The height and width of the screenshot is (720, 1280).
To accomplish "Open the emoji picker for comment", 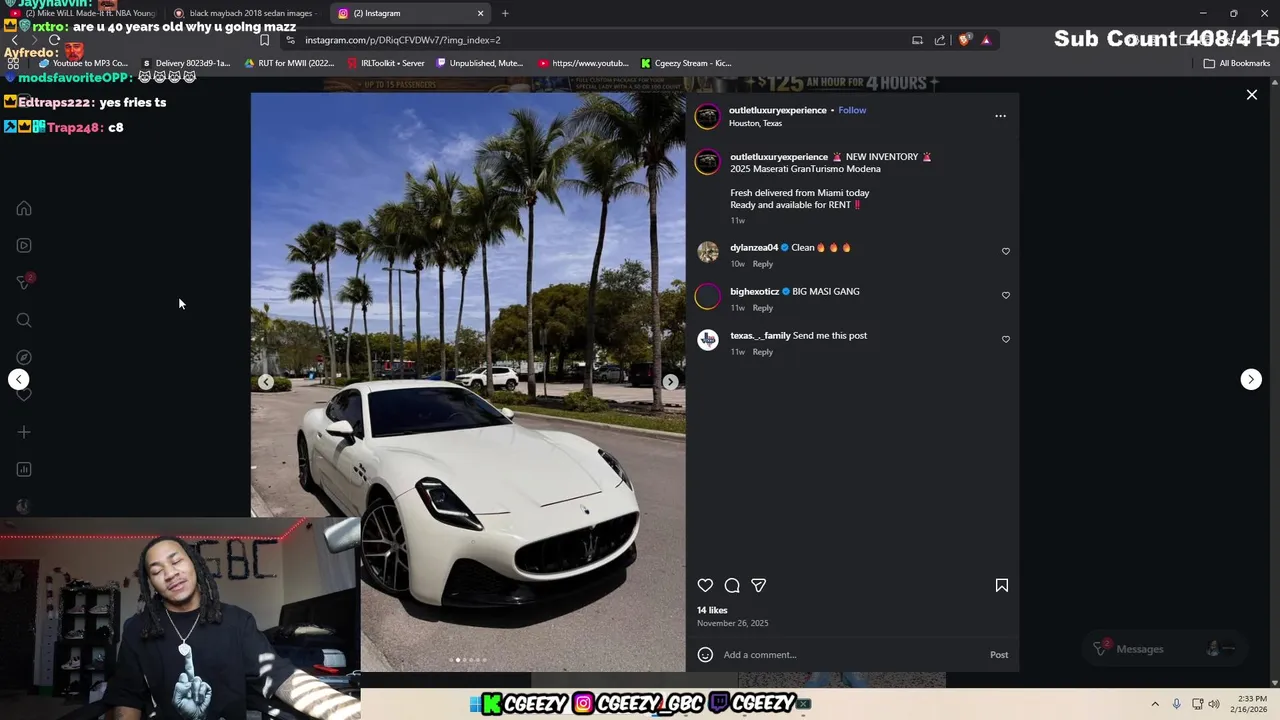I will pos(705,655).
